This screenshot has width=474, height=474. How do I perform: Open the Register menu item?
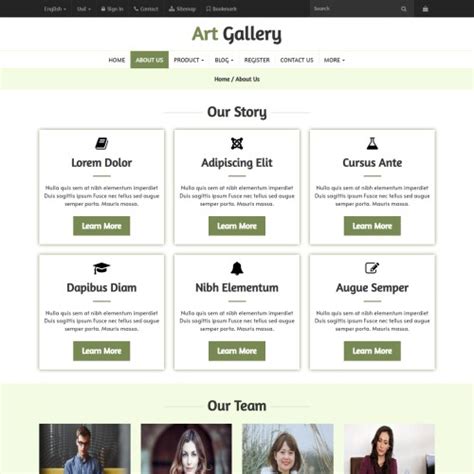click(257, 60)
